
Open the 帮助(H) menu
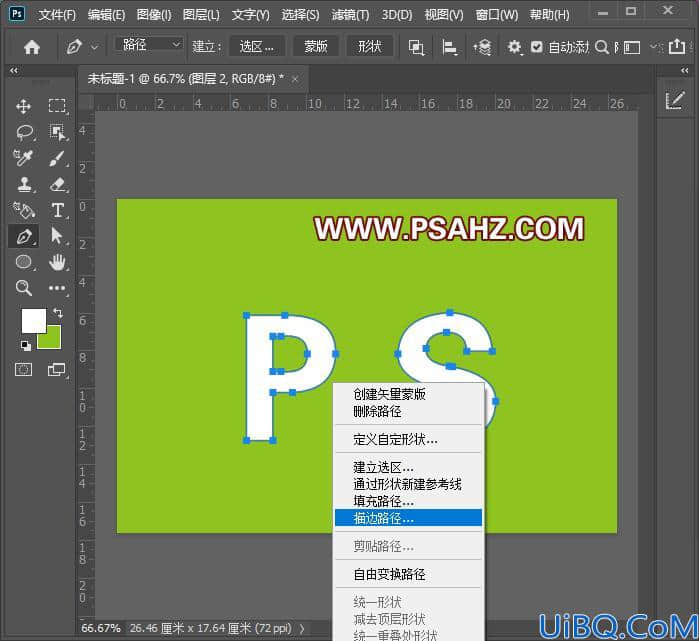pyautogui.click(x=549, y=15)
